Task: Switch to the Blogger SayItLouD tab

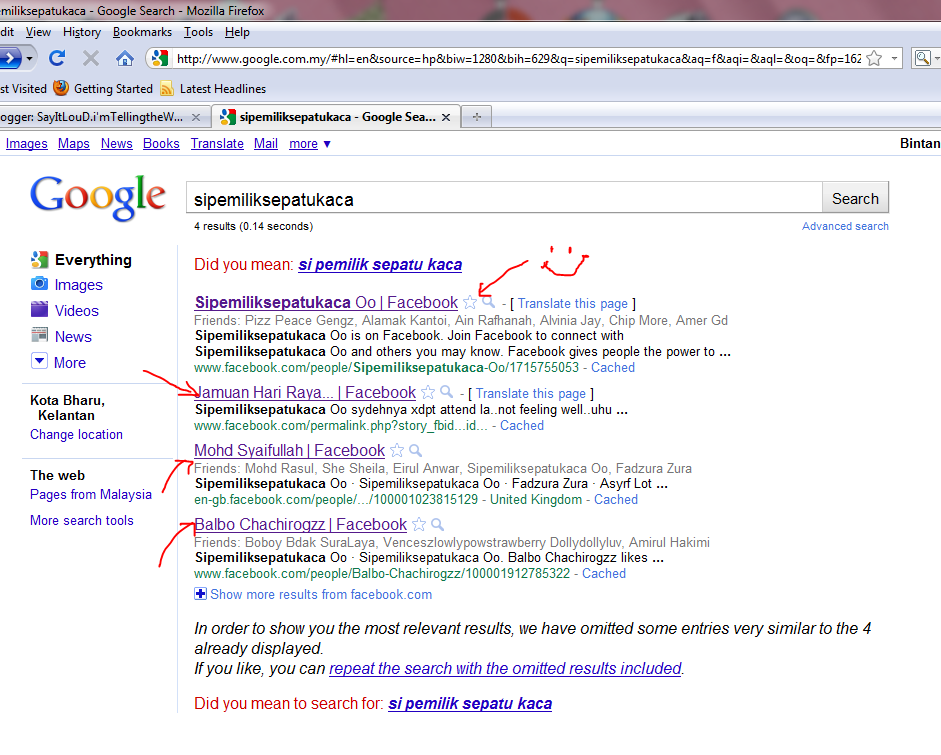Action: pyautogui.click(x=92, y=117)
